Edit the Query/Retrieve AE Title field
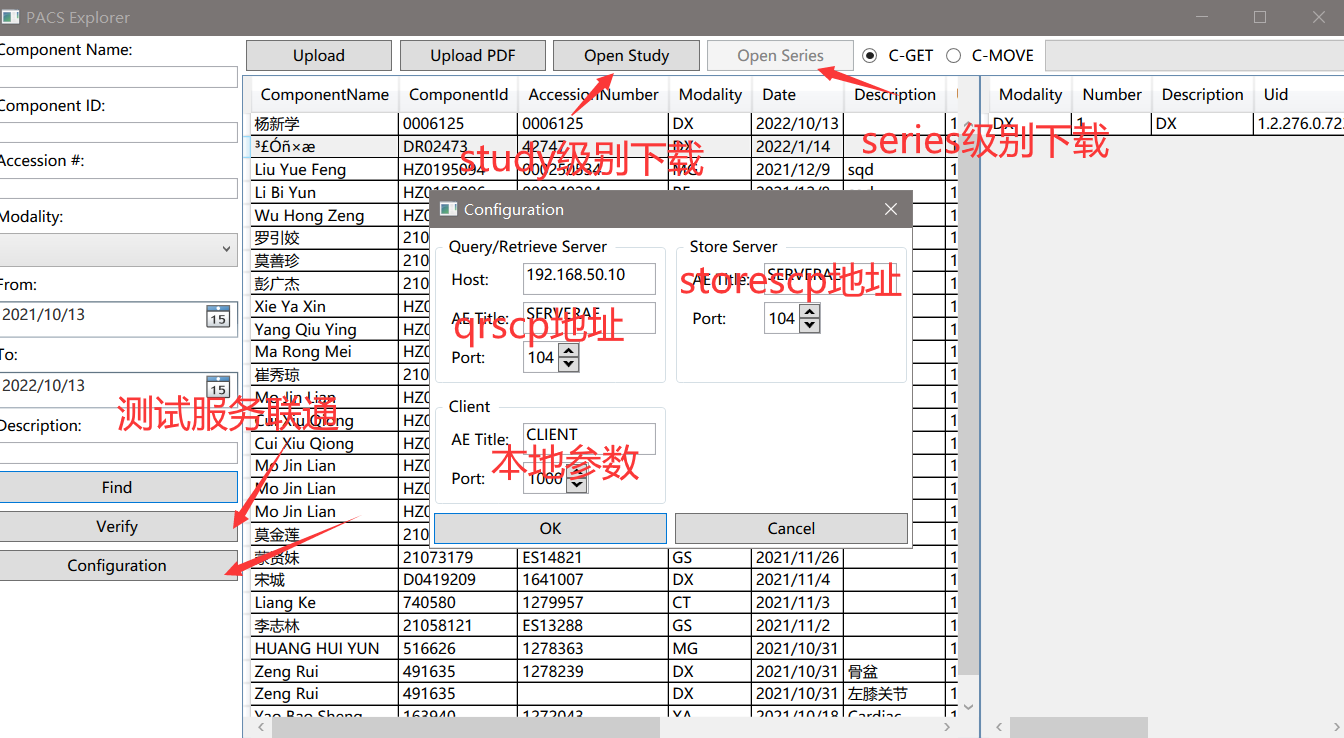Screen dimensions: 1344x738 tap(589, 317)
